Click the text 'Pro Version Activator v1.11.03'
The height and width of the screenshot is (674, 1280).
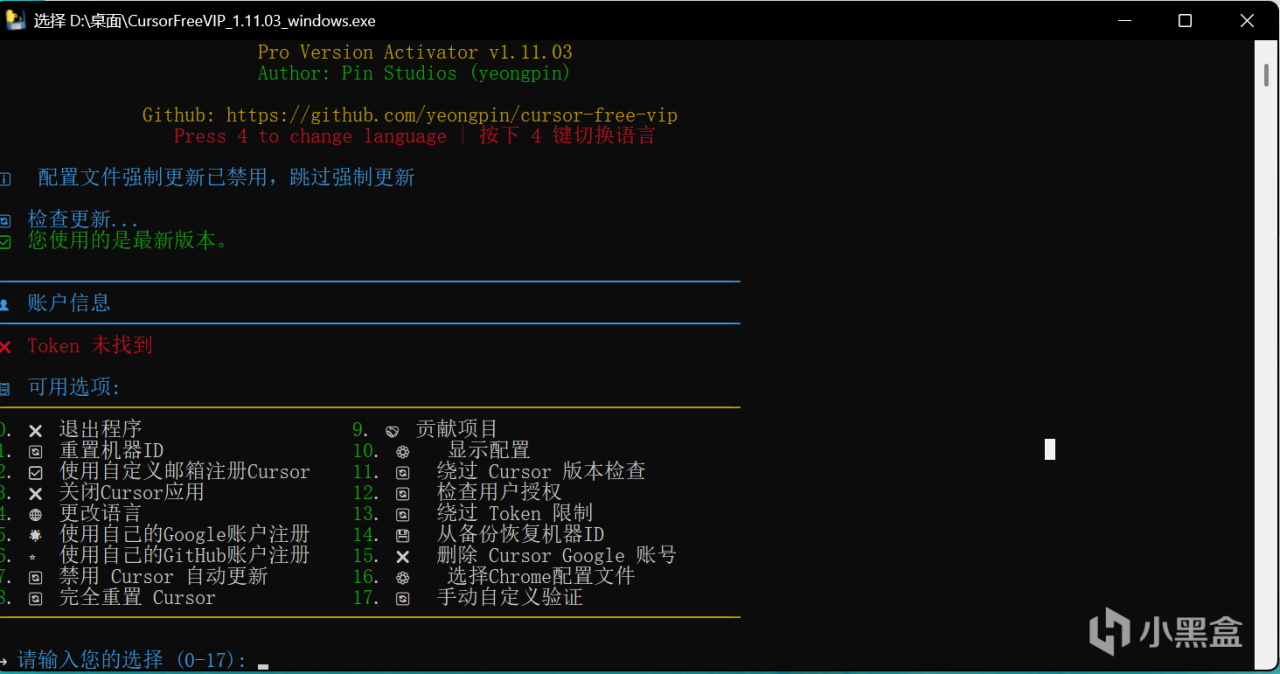415,52
